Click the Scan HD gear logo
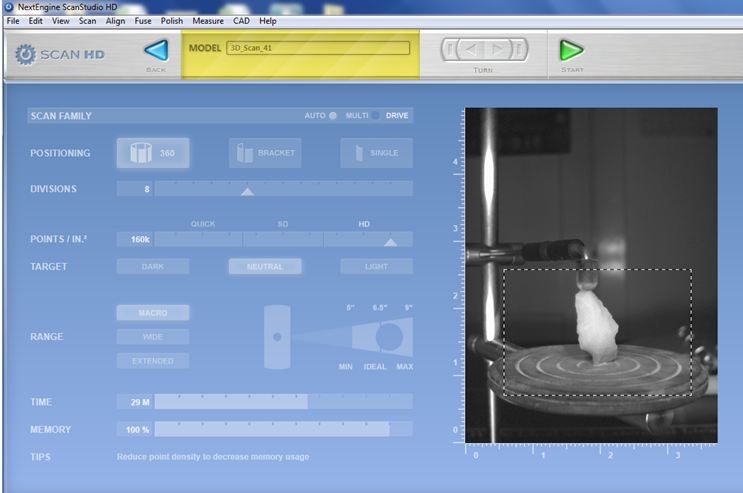Viewport: 743px width, 493px height. pos(25,55)
